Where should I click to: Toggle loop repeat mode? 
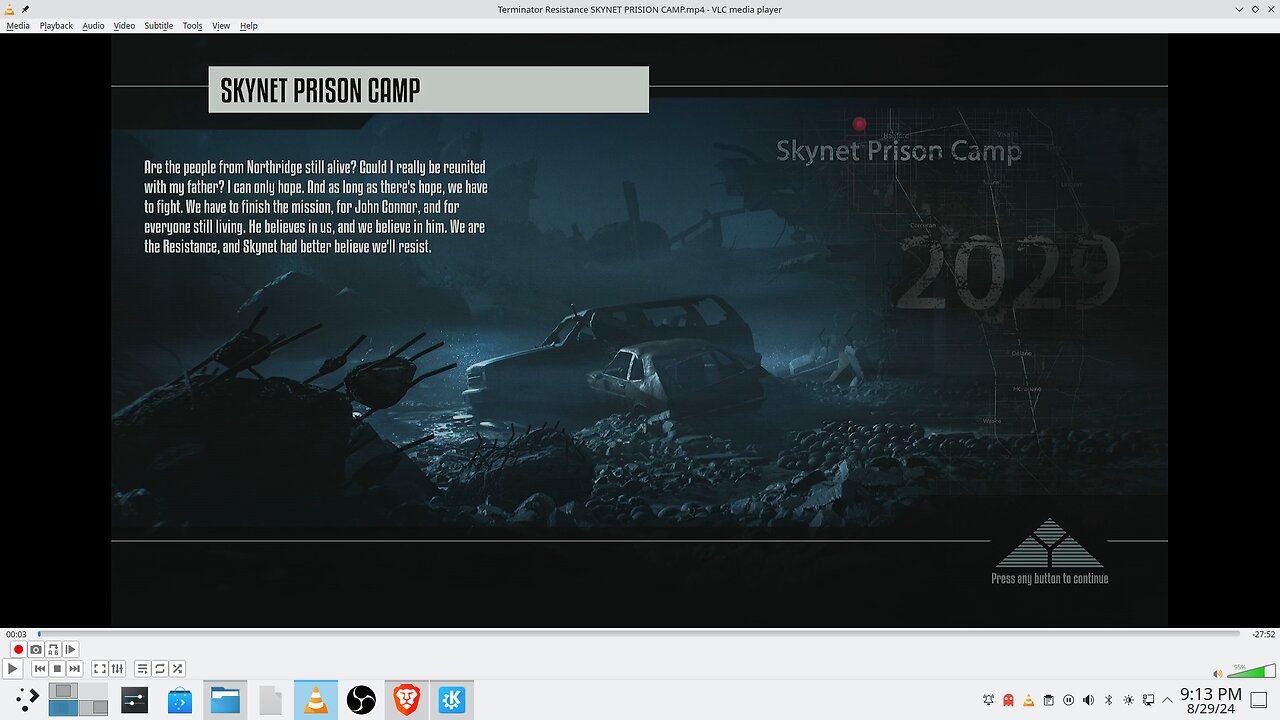[160, 669]
